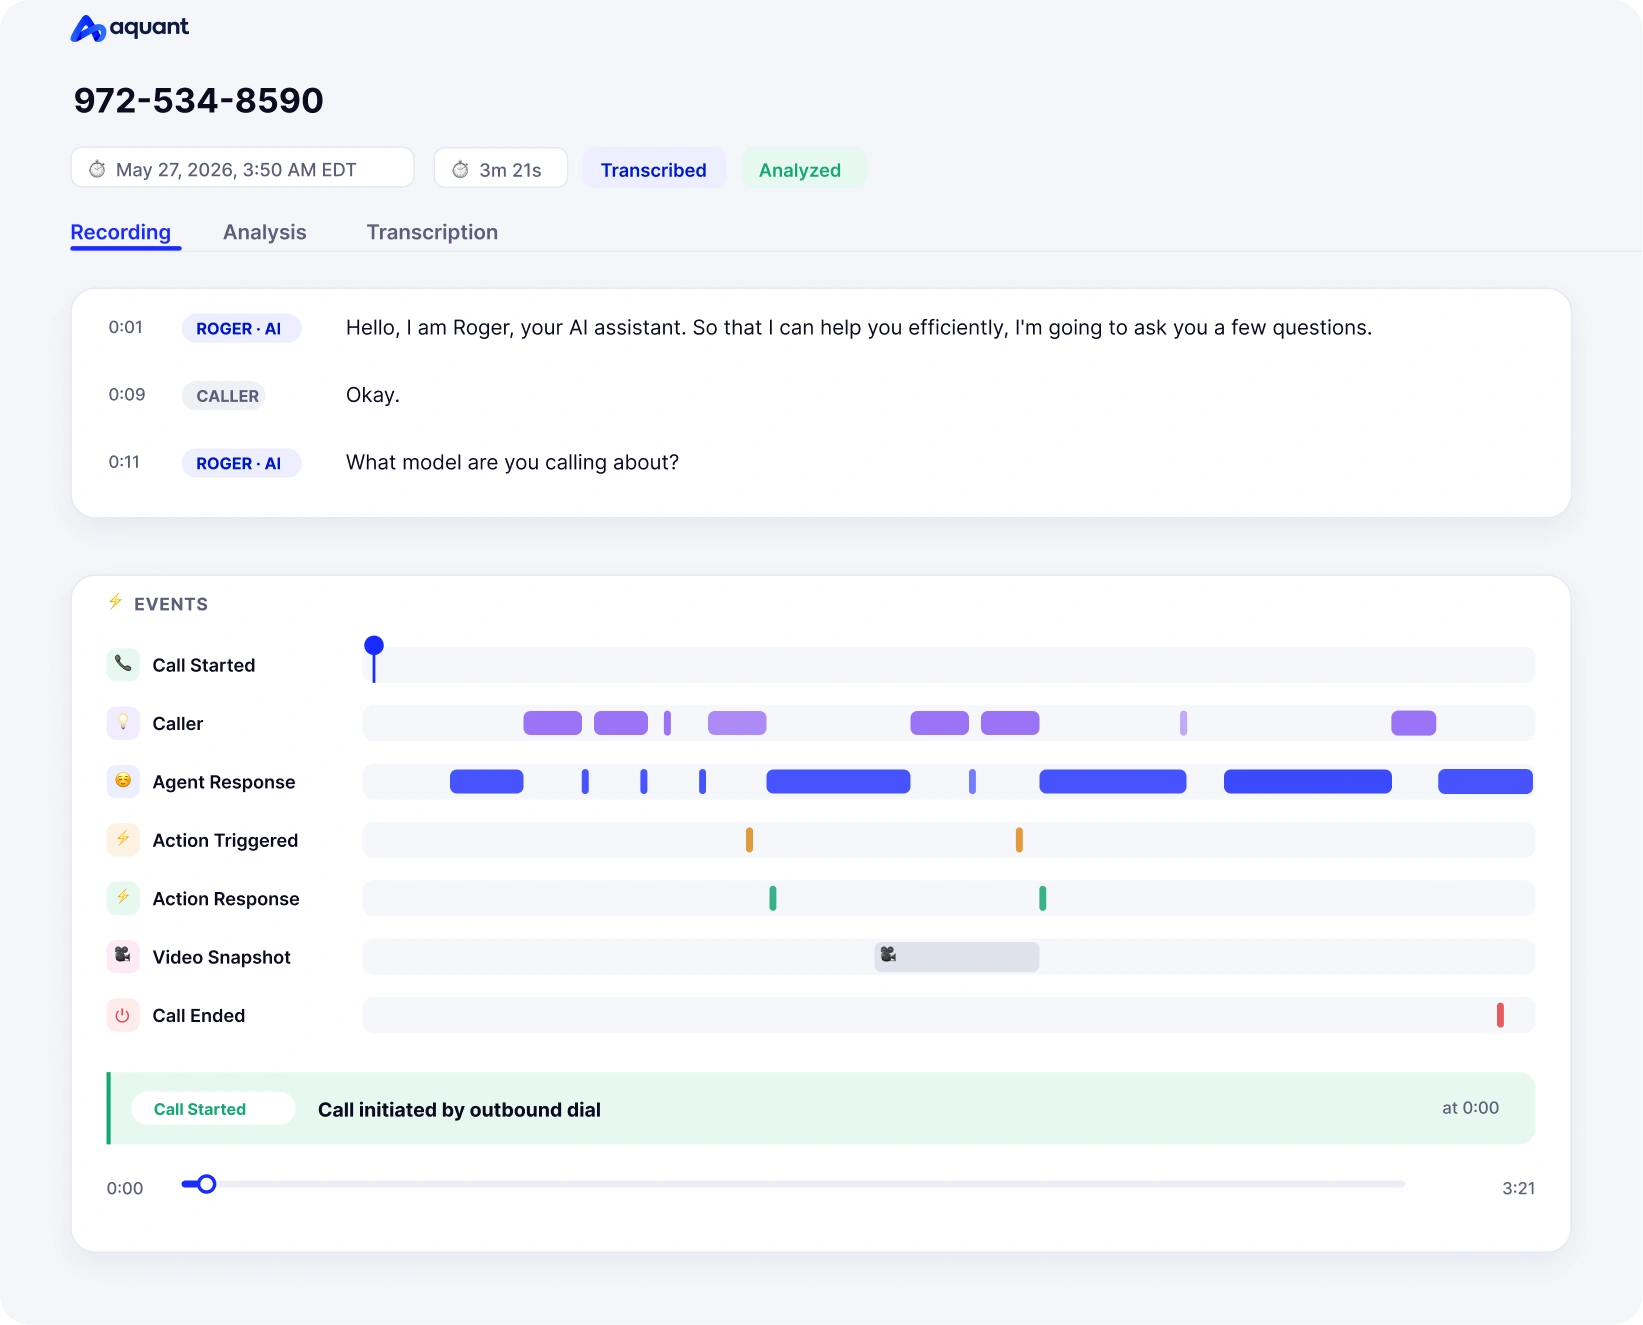Click the 0:00 current time label
This screenshot has height=1325, width=1643.
(125, 1188)
